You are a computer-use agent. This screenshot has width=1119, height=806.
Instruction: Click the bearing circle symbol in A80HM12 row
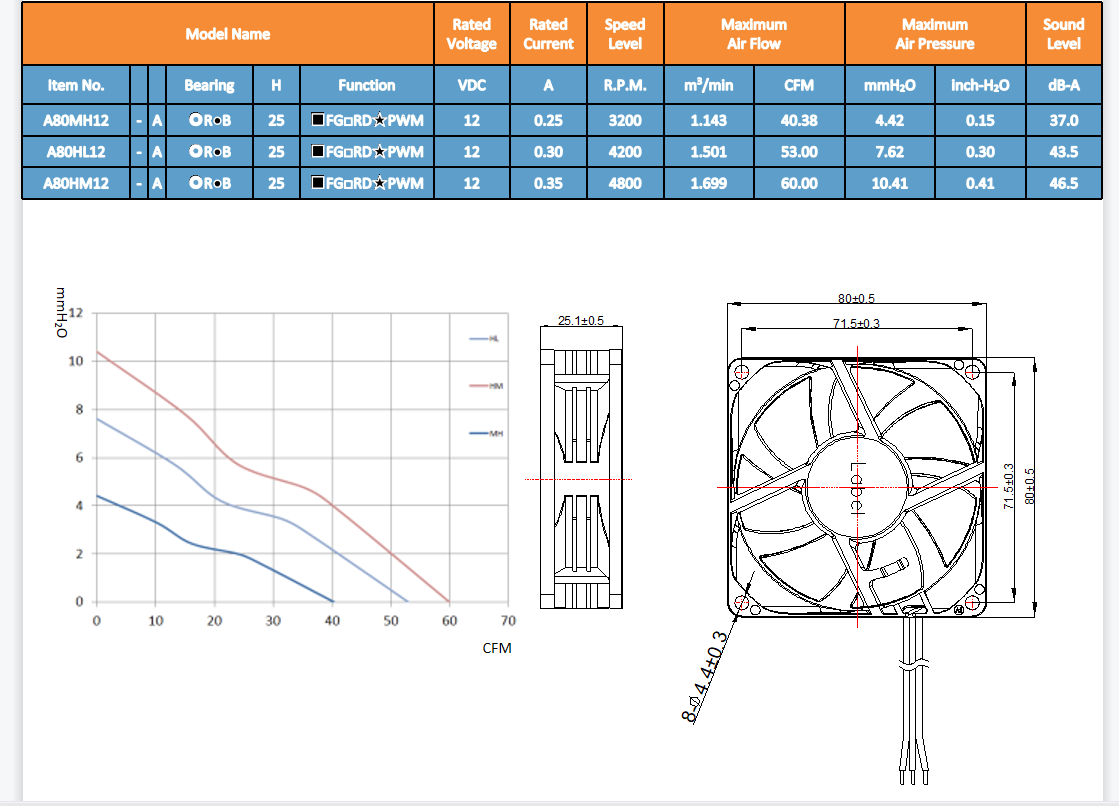click(195, 183)
